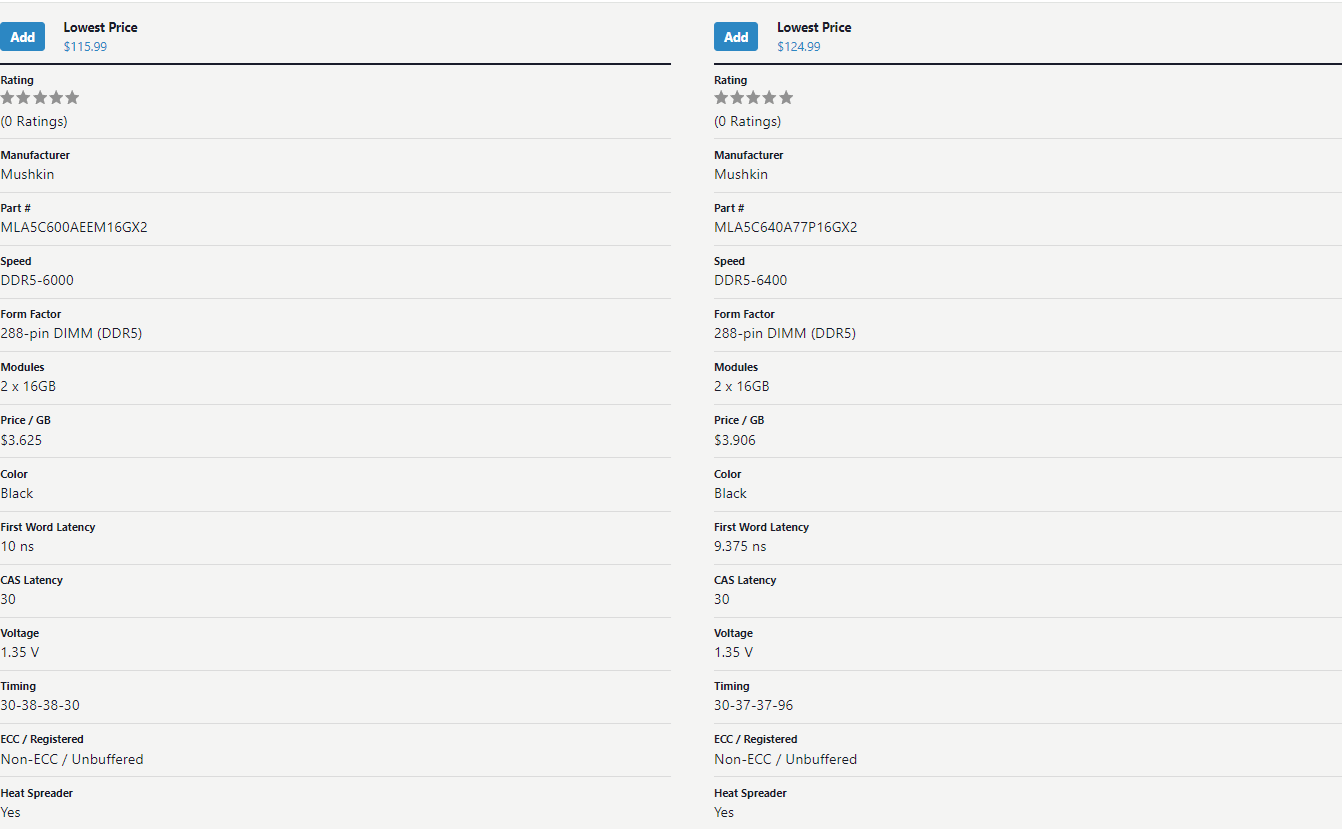This screenshot has width=1342, height=829.
Task: Click third rating star of DDR5-6400 kit
Action: tap(754, 97)
